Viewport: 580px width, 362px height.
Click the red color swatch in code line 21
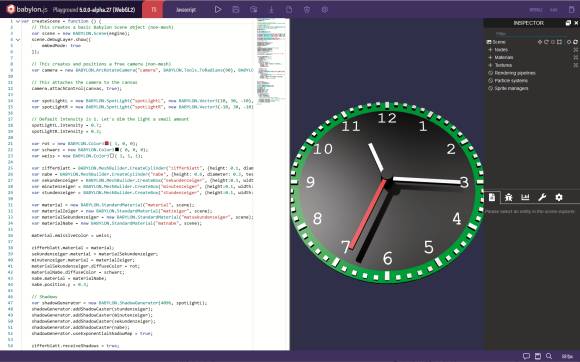pyautogui.click(x=107, y=143)
